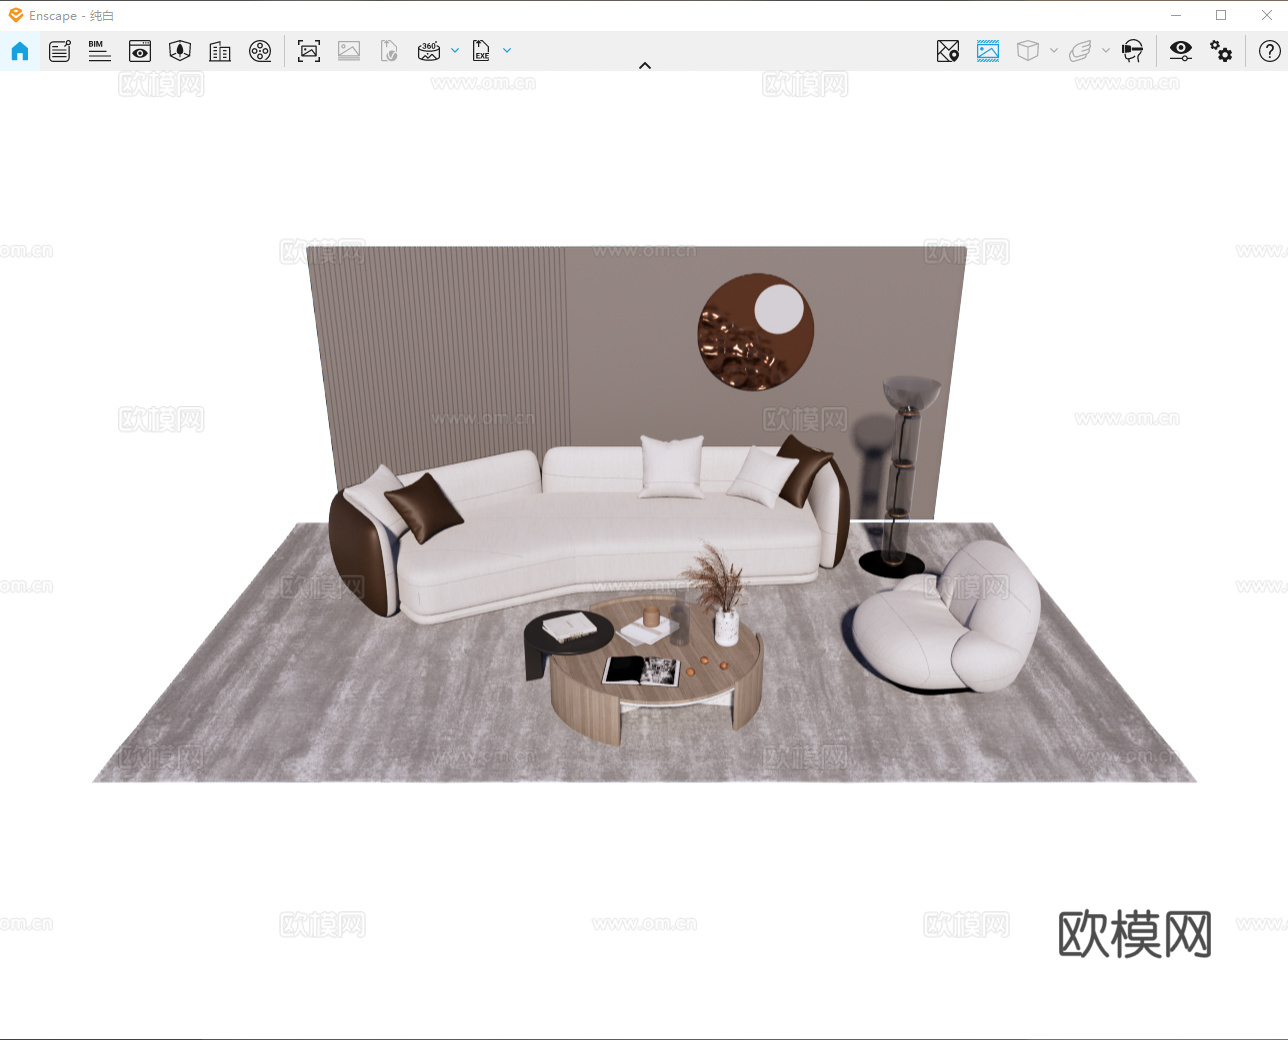The height and width of the screenshot is (1040, 1288).
Task: Click the Screenshot capture icon
Action: coord(309,51)
